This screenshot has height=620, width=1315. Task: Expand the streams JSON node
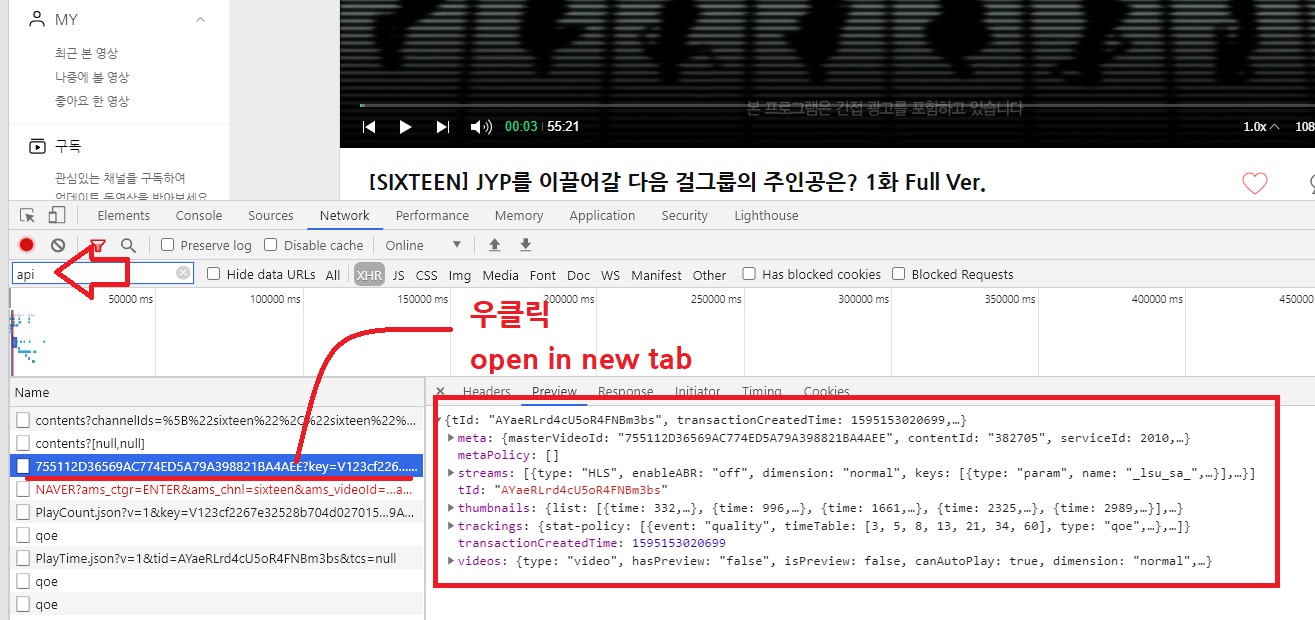click(451, 473)
